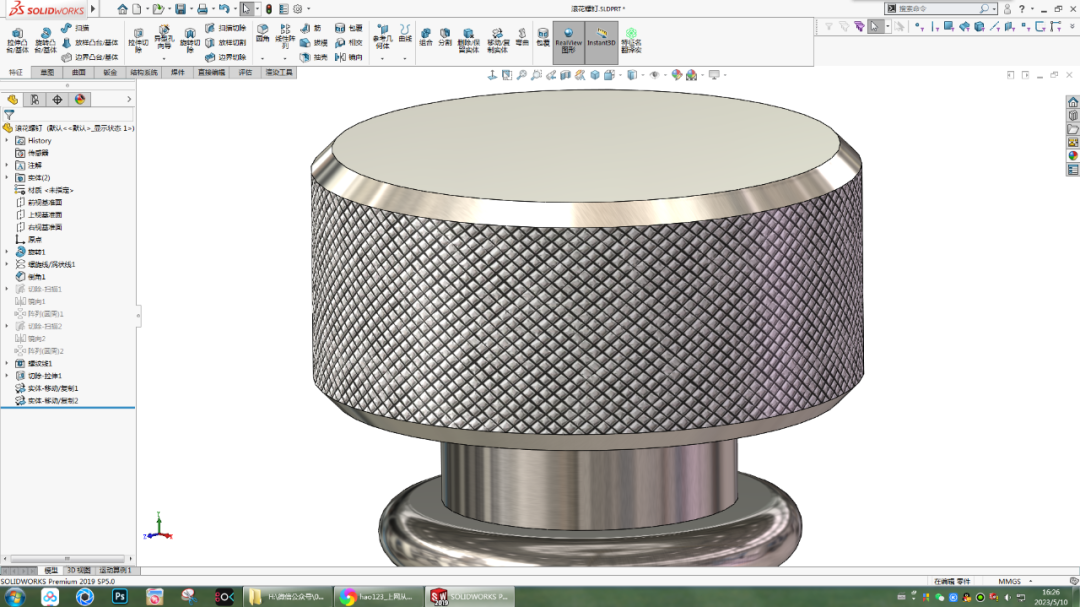
Task: Expand the History folder in the feature tree
Action: click(x=9, y=139)
